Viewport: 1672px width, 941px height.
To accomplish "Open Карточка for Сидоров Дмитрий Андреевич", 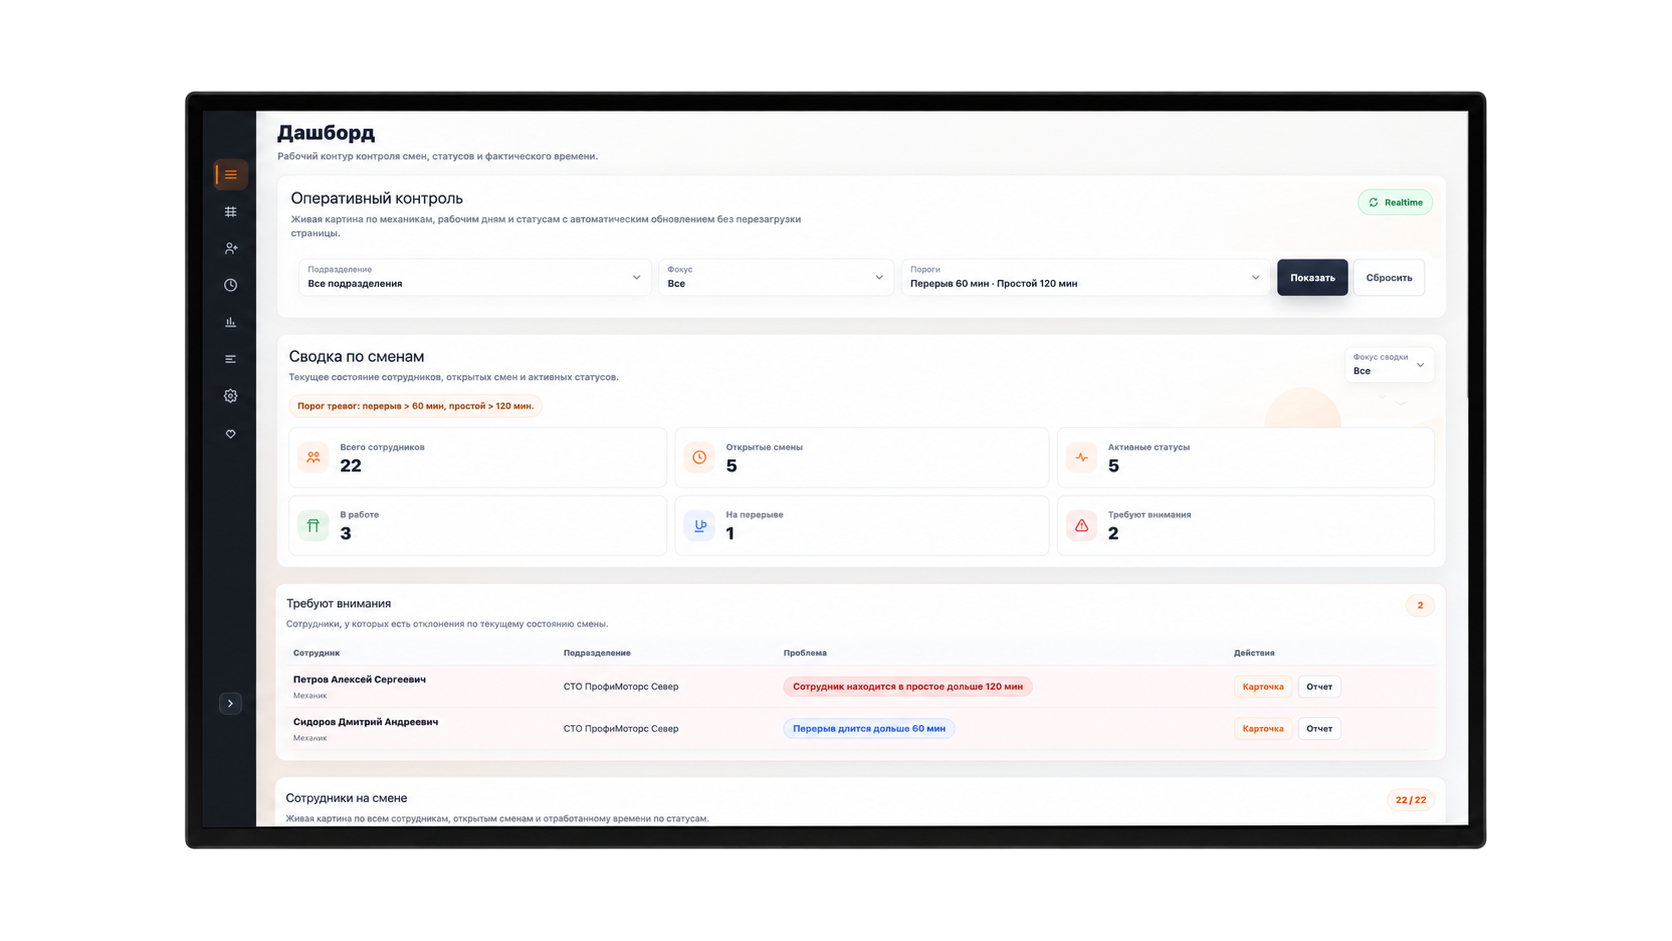I will [1262, 728].
